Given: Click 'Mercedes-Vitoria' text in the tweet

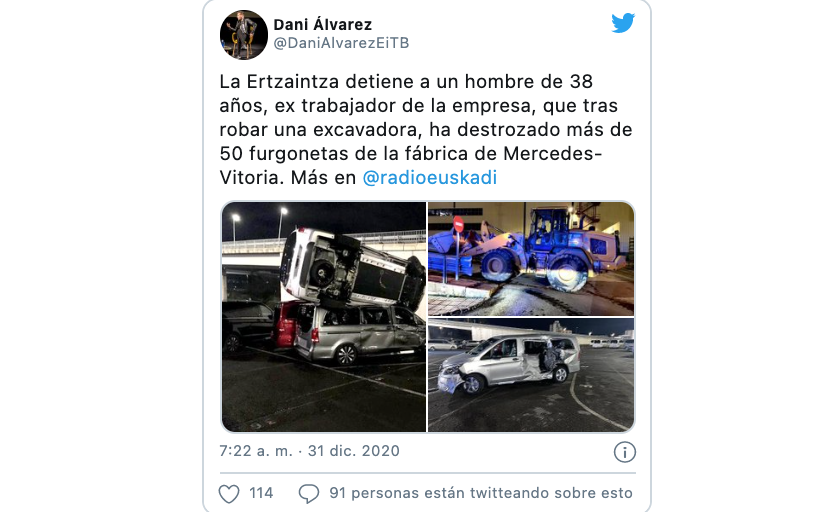Looking at the screenshot, I should click(410, 166).
